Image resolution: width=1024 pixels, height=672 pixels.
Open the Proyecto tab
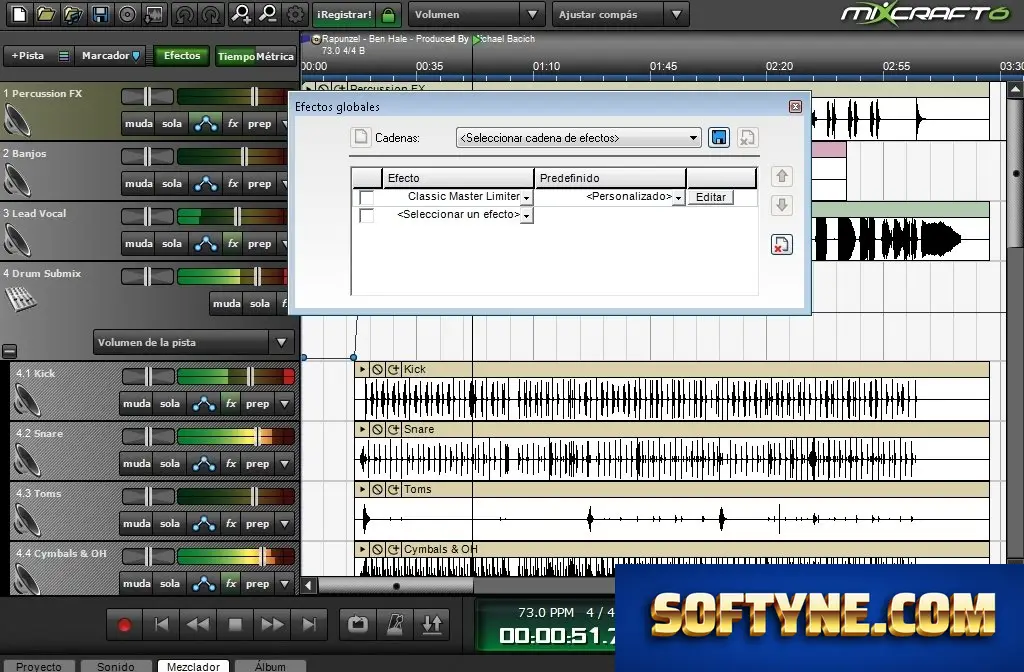(39, 666)
